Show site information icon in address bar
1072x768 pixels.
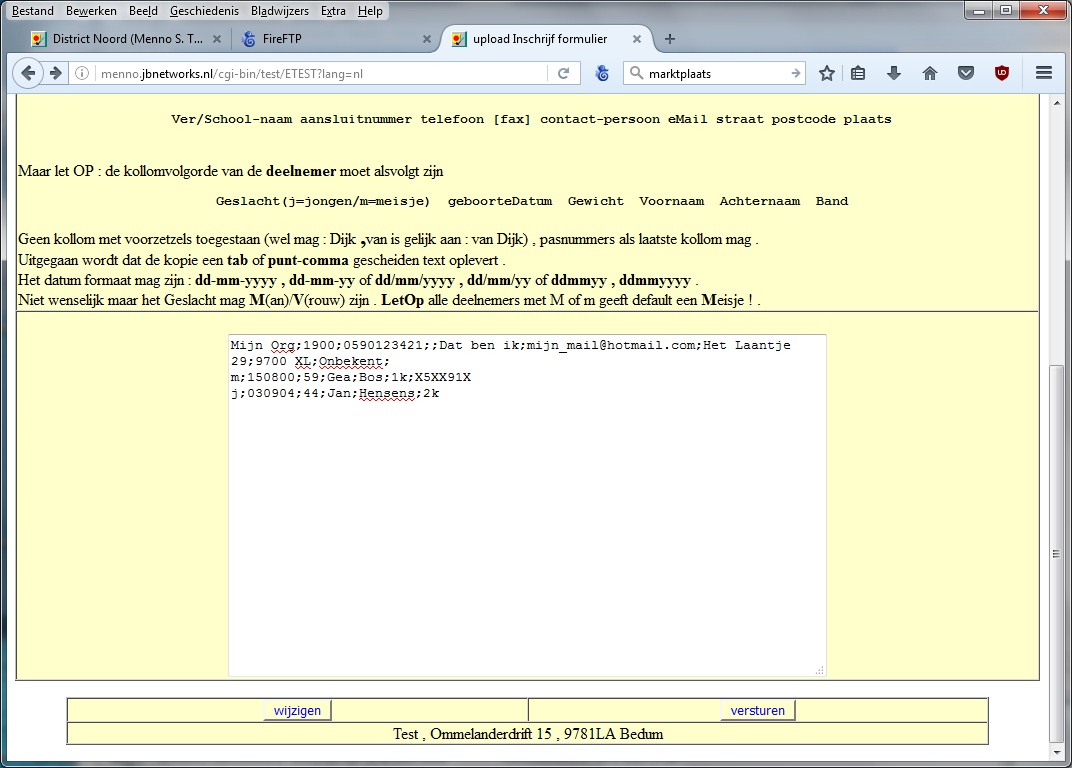(83, 73)
